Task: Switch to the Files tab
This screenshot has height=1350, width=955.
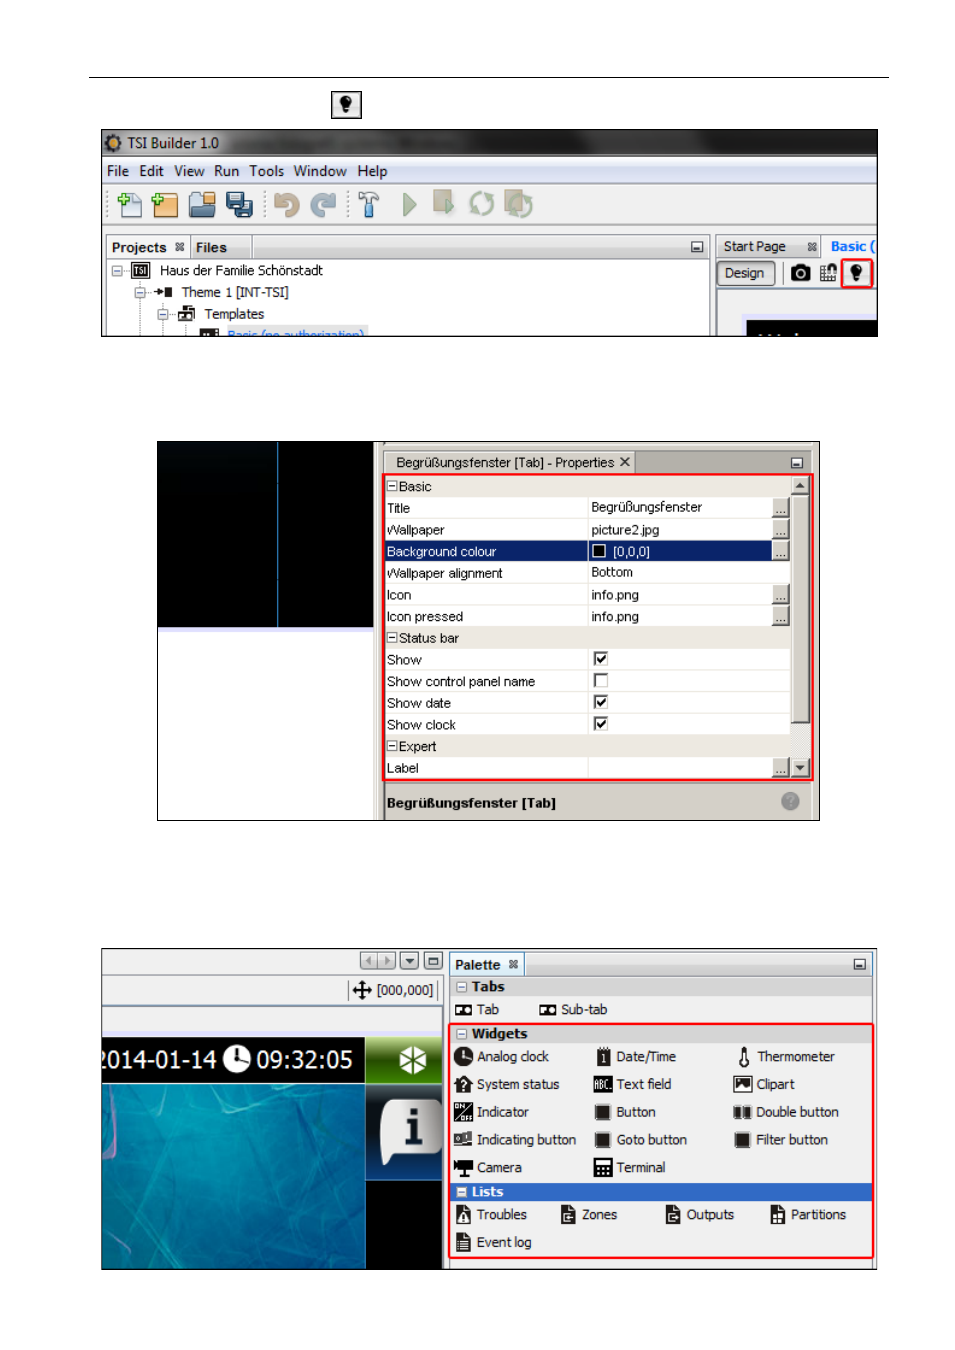Action: click(211, 247)
